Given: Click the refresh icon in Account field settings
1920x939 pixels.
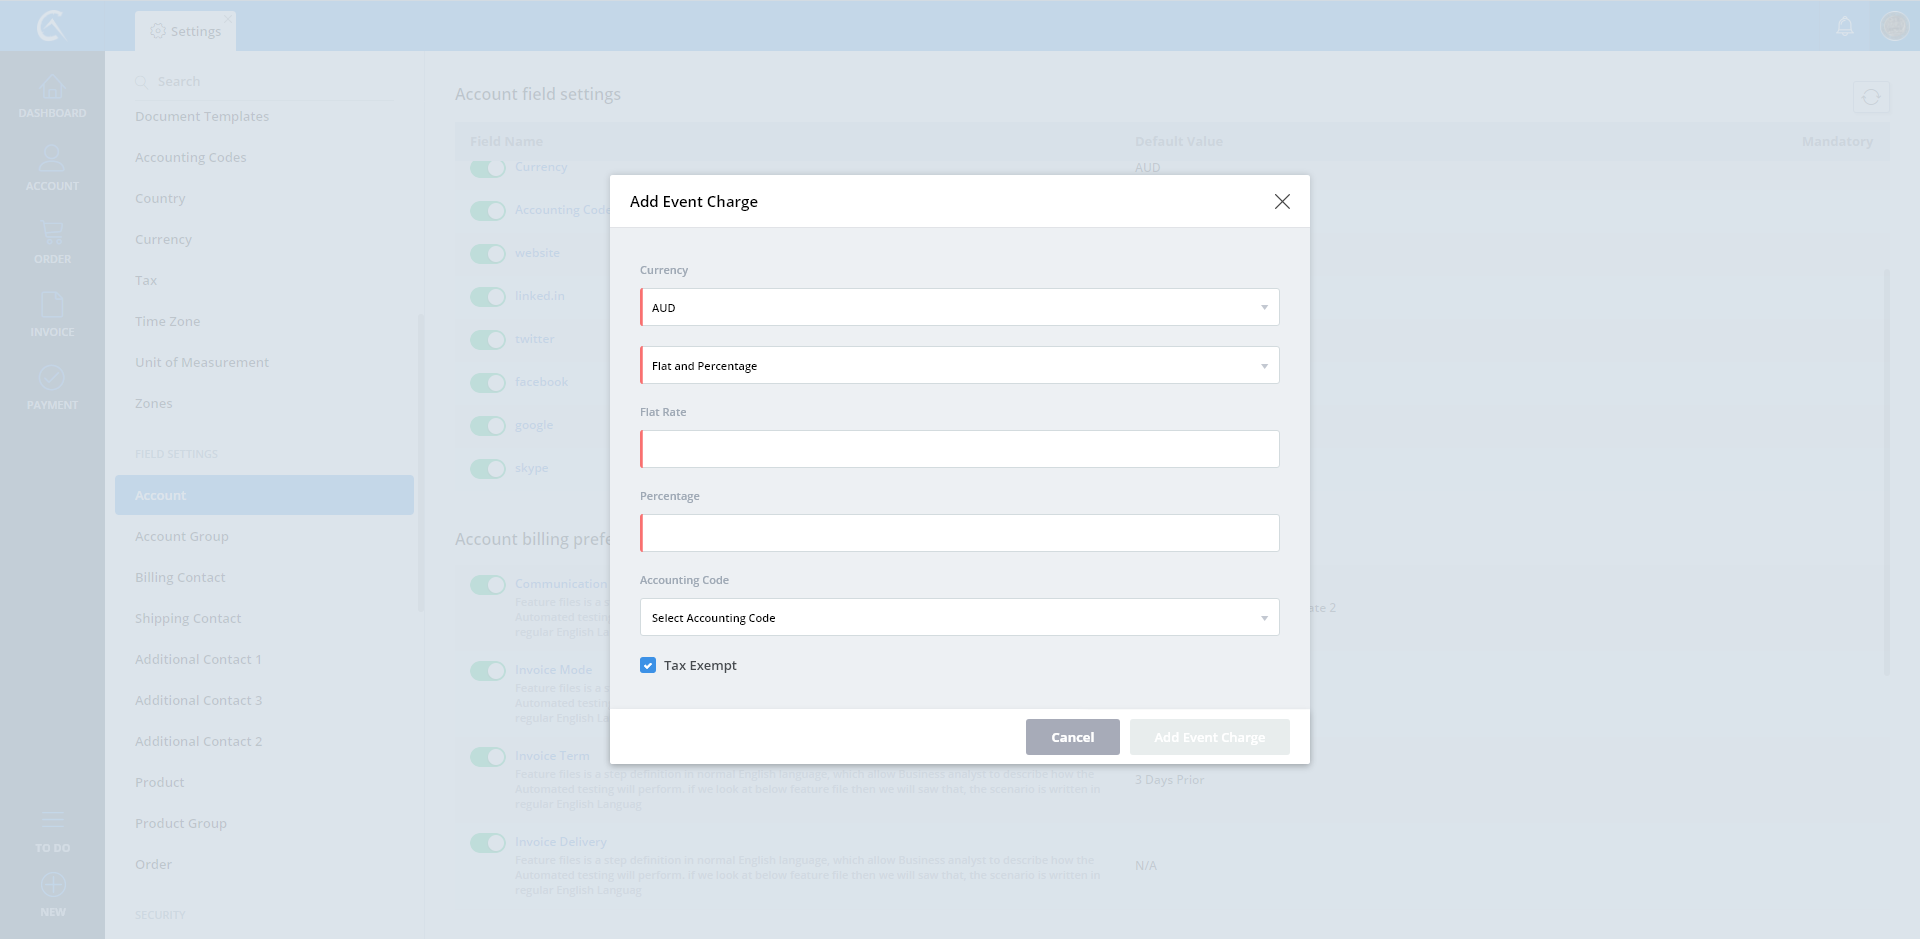Looking at the screenshot, I should (x=1870, y=97).
